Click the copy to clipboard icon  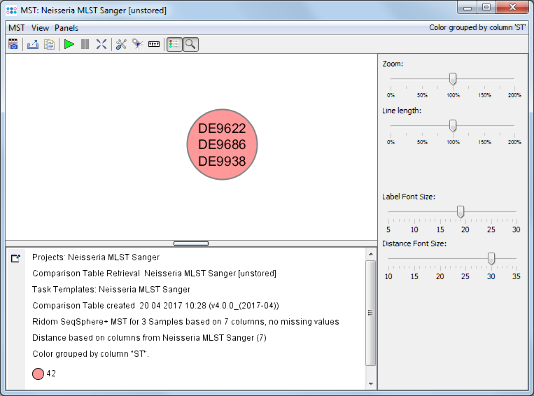(49, 44)
